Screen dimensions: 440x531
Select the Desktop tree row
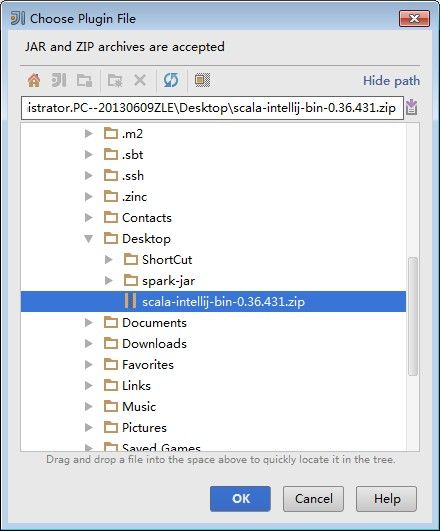213,238
